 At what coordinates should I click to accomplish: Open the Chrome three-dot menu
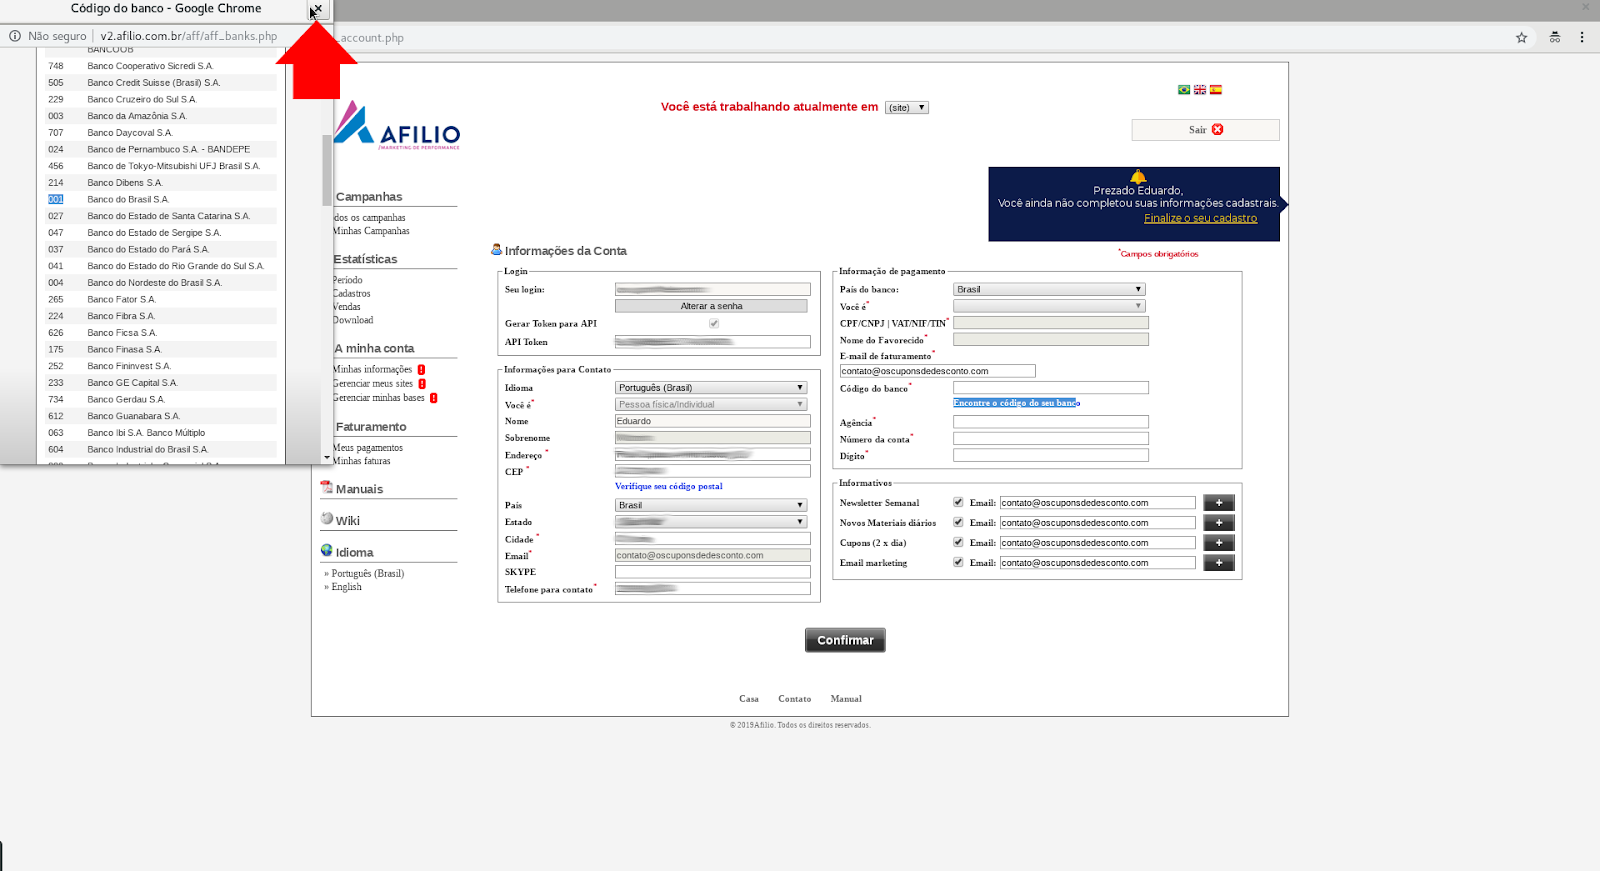1582,37
